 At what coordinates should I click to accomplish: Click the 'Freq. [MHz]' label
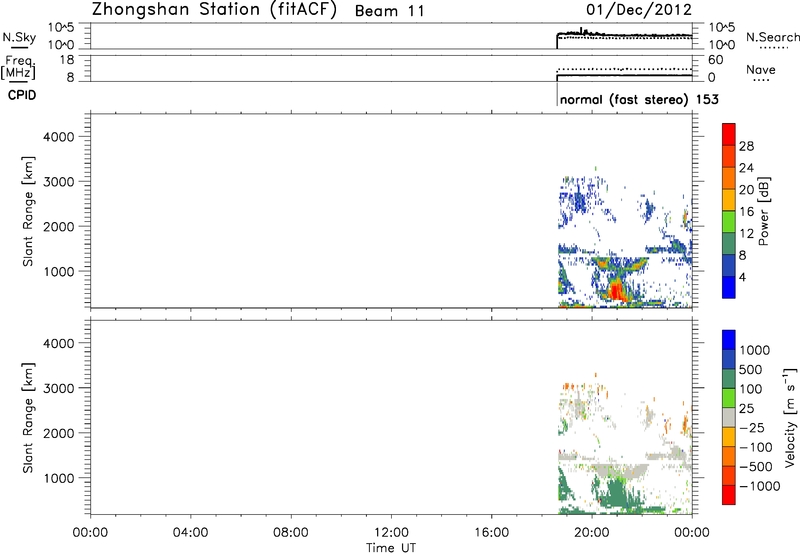[x=18, y=68]
